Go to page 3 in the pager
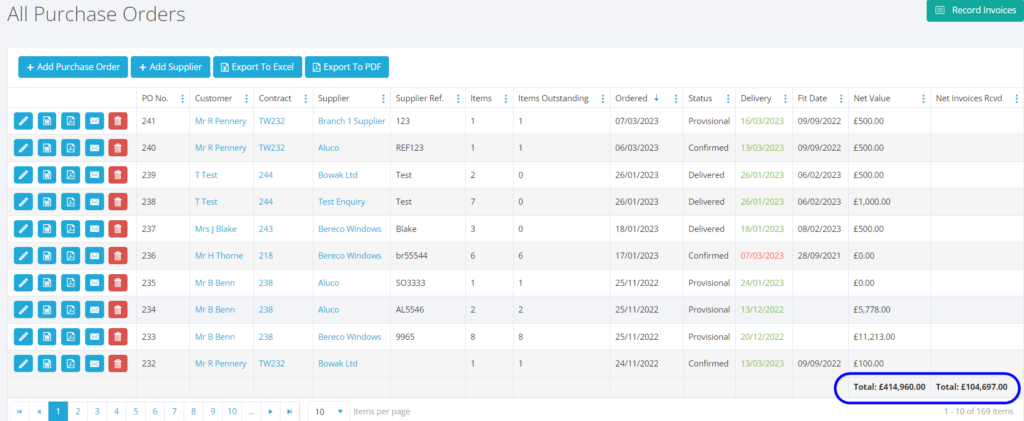The height and width of the screenshot is (421, 1024). pyautogui.click(x=96, y=411)
